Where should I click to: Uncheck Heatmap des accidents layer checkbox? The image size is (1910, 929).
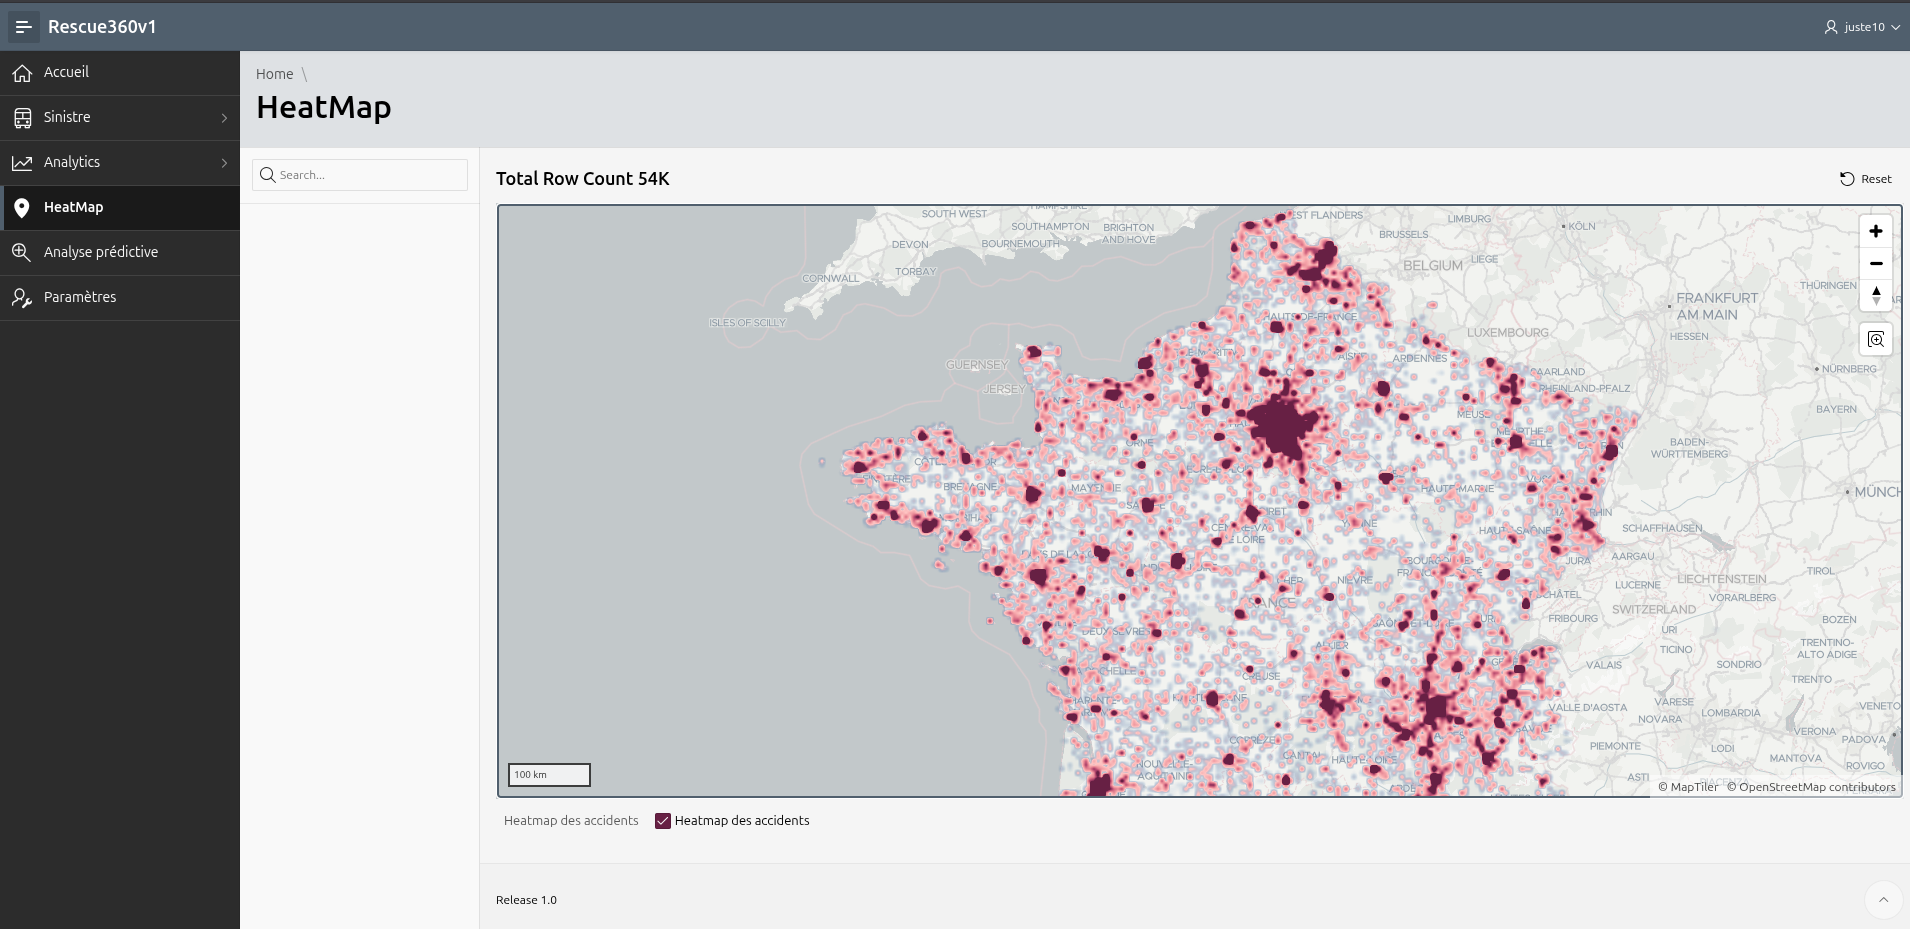(662, 821)
